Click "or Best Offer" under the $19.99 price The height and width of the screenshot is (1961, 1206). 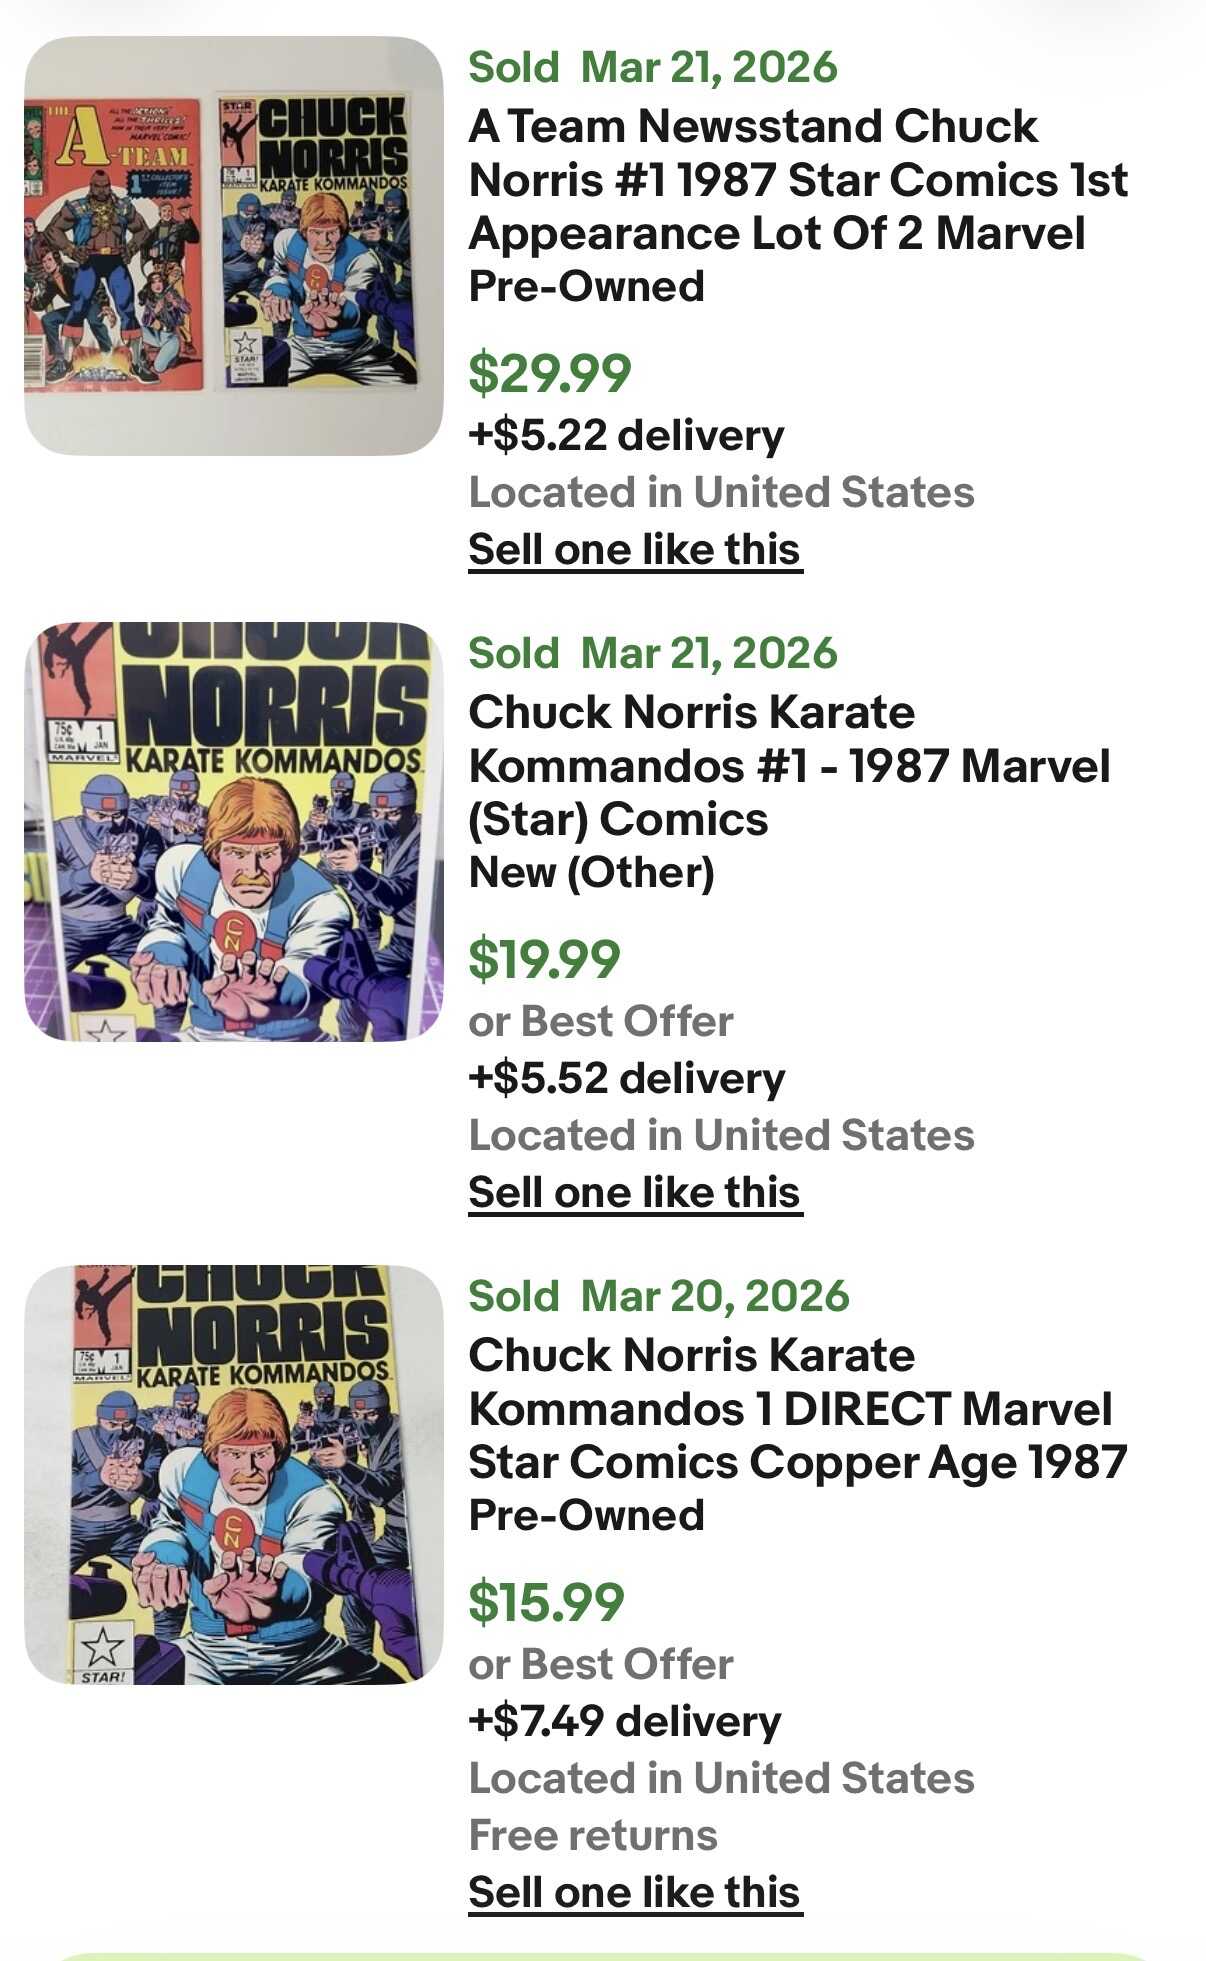click(601, 1022)
